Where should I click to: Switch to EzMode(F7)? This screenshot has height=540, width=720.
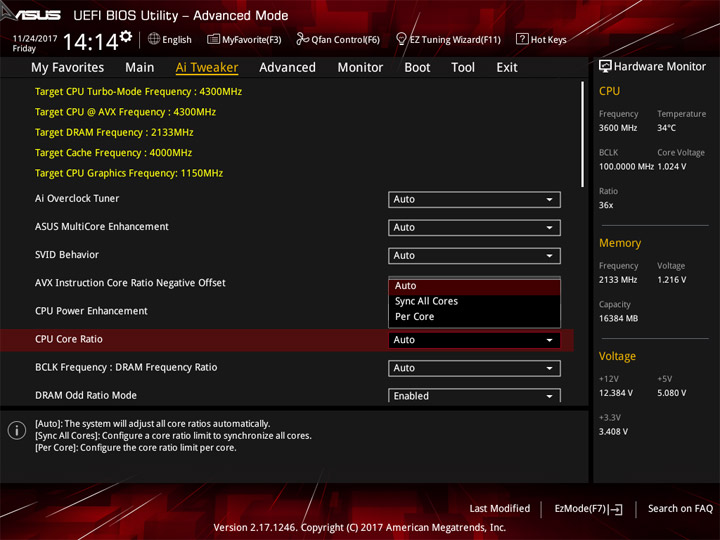[588, 508]
